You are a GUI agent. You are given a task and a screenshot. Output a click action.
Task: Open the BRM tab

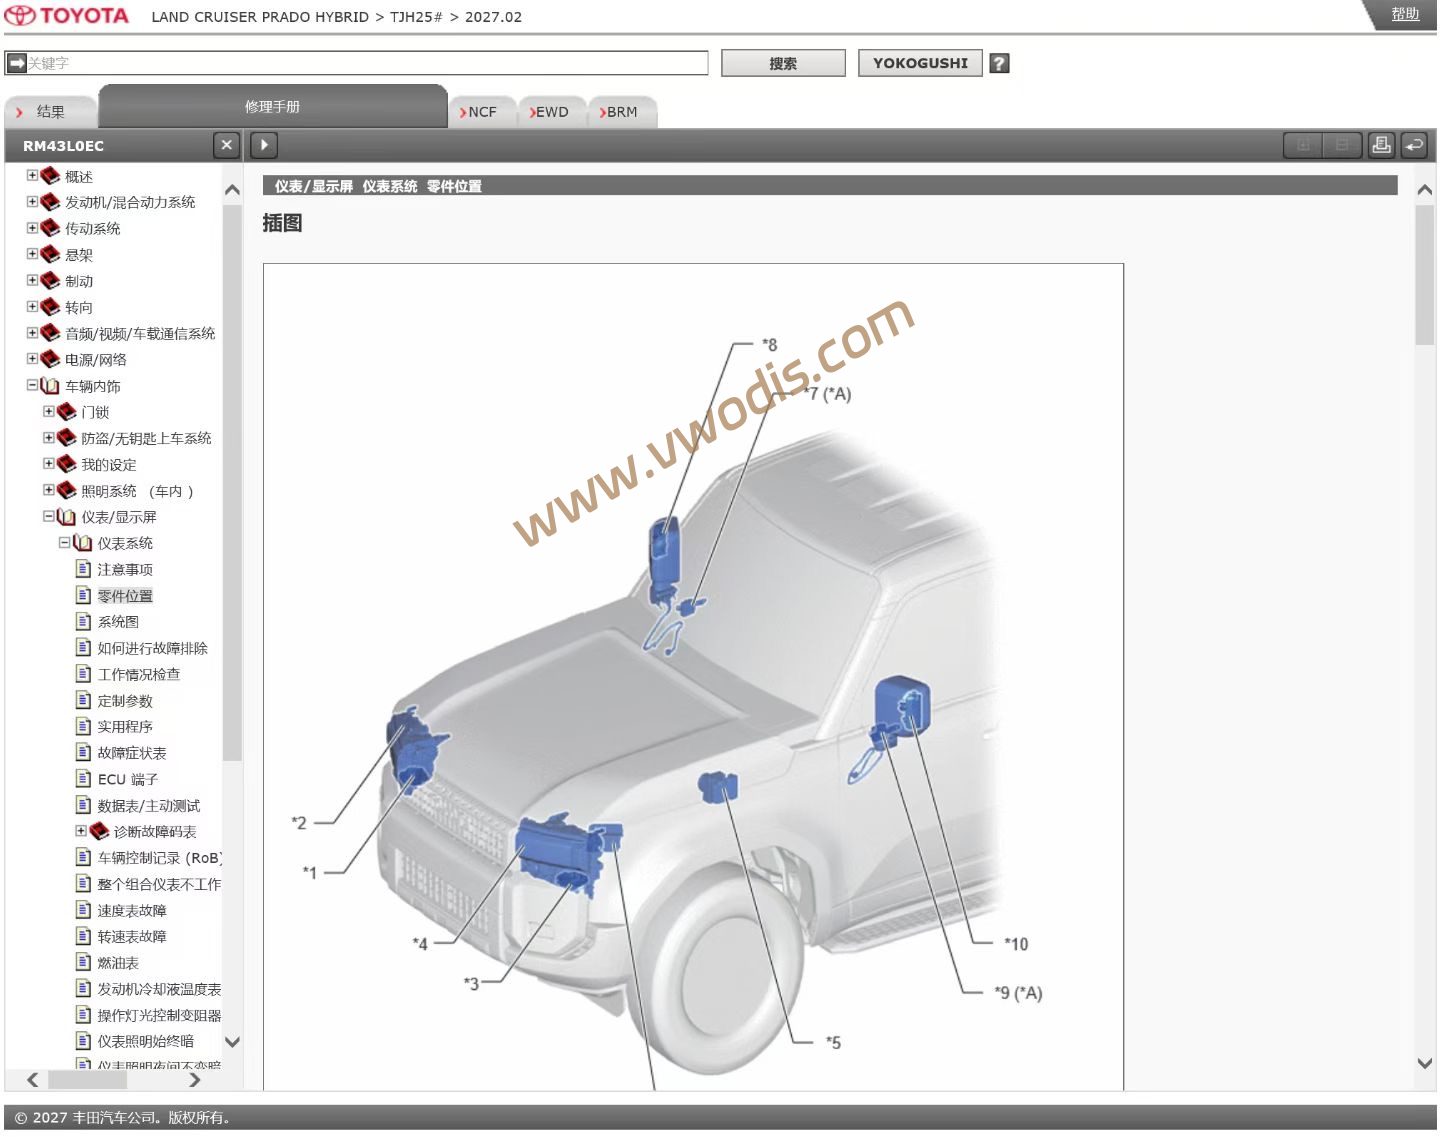coord(621,112)
